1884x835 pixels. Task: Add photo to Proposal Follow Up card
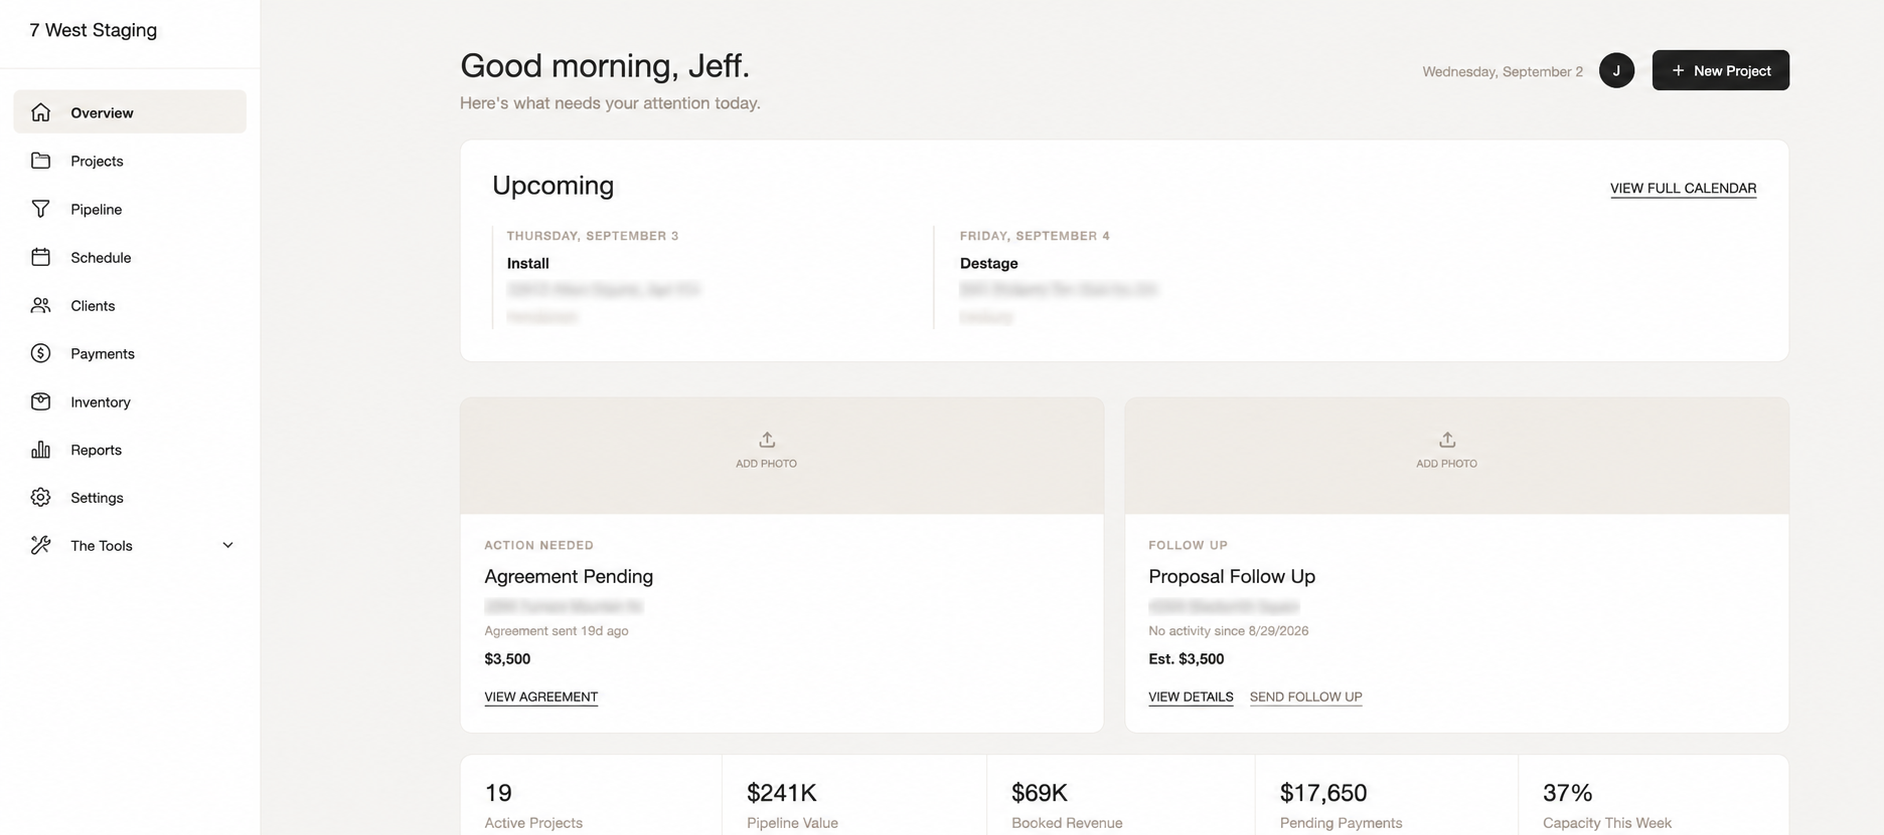1446,450
